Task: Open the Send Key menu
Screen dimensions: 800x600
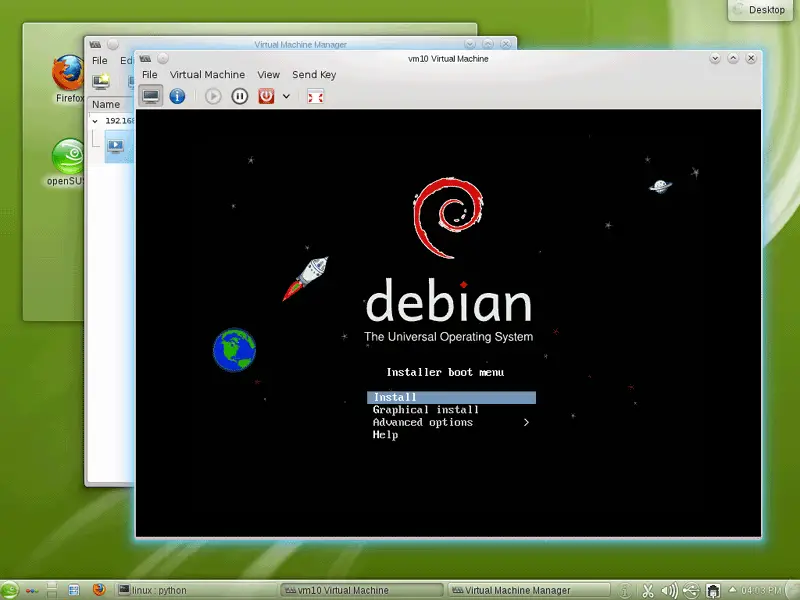Action: (314, 74)
